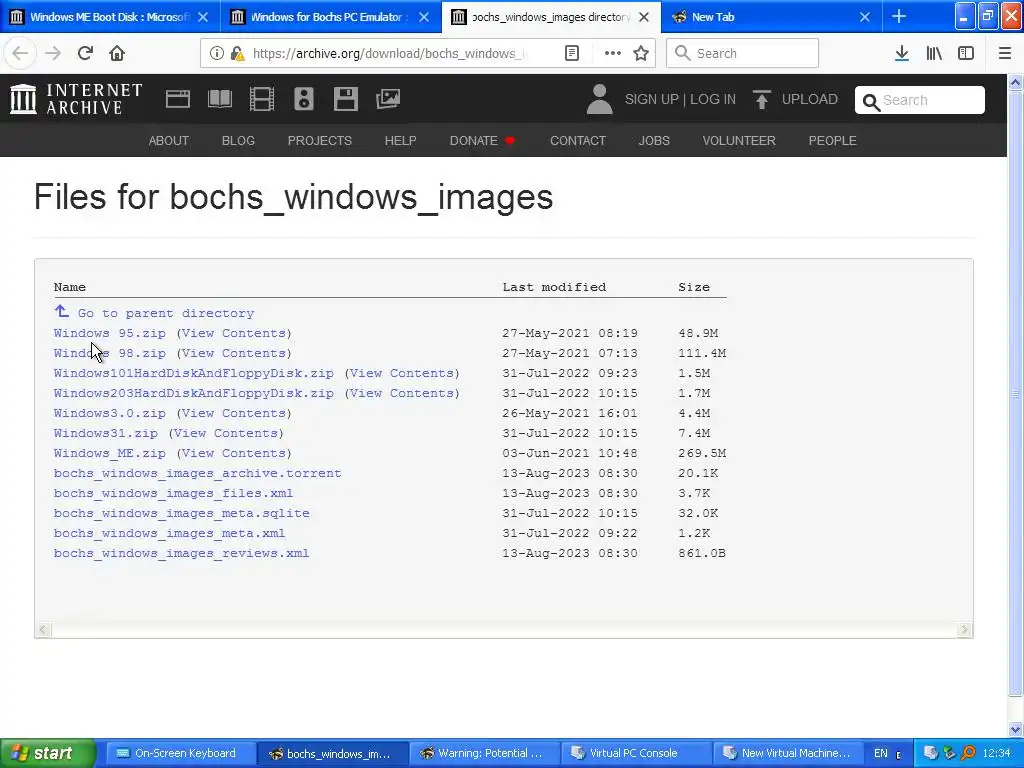Click the LOG IN link
Viewport: 1024px width, 768px height.
tap(712, 99)
